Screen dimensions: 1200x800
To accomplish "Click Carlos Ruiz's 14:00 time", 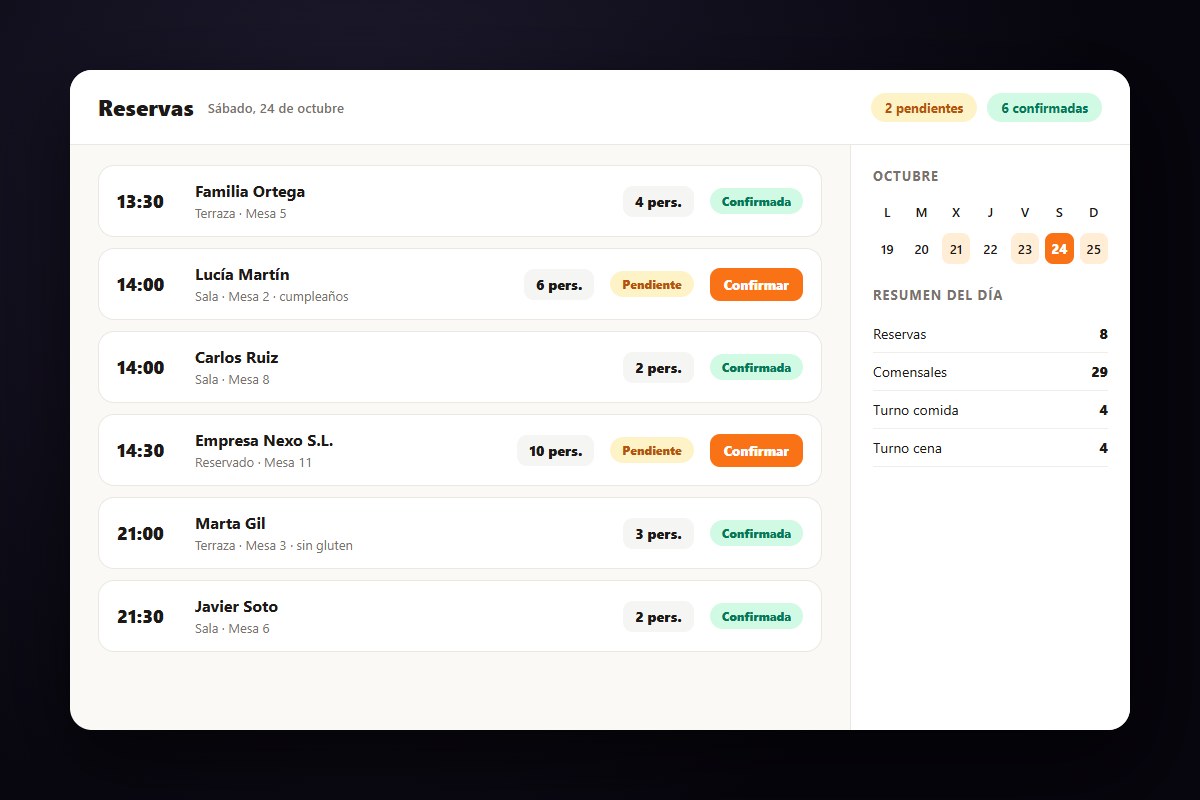I will [x=140, y=368].
